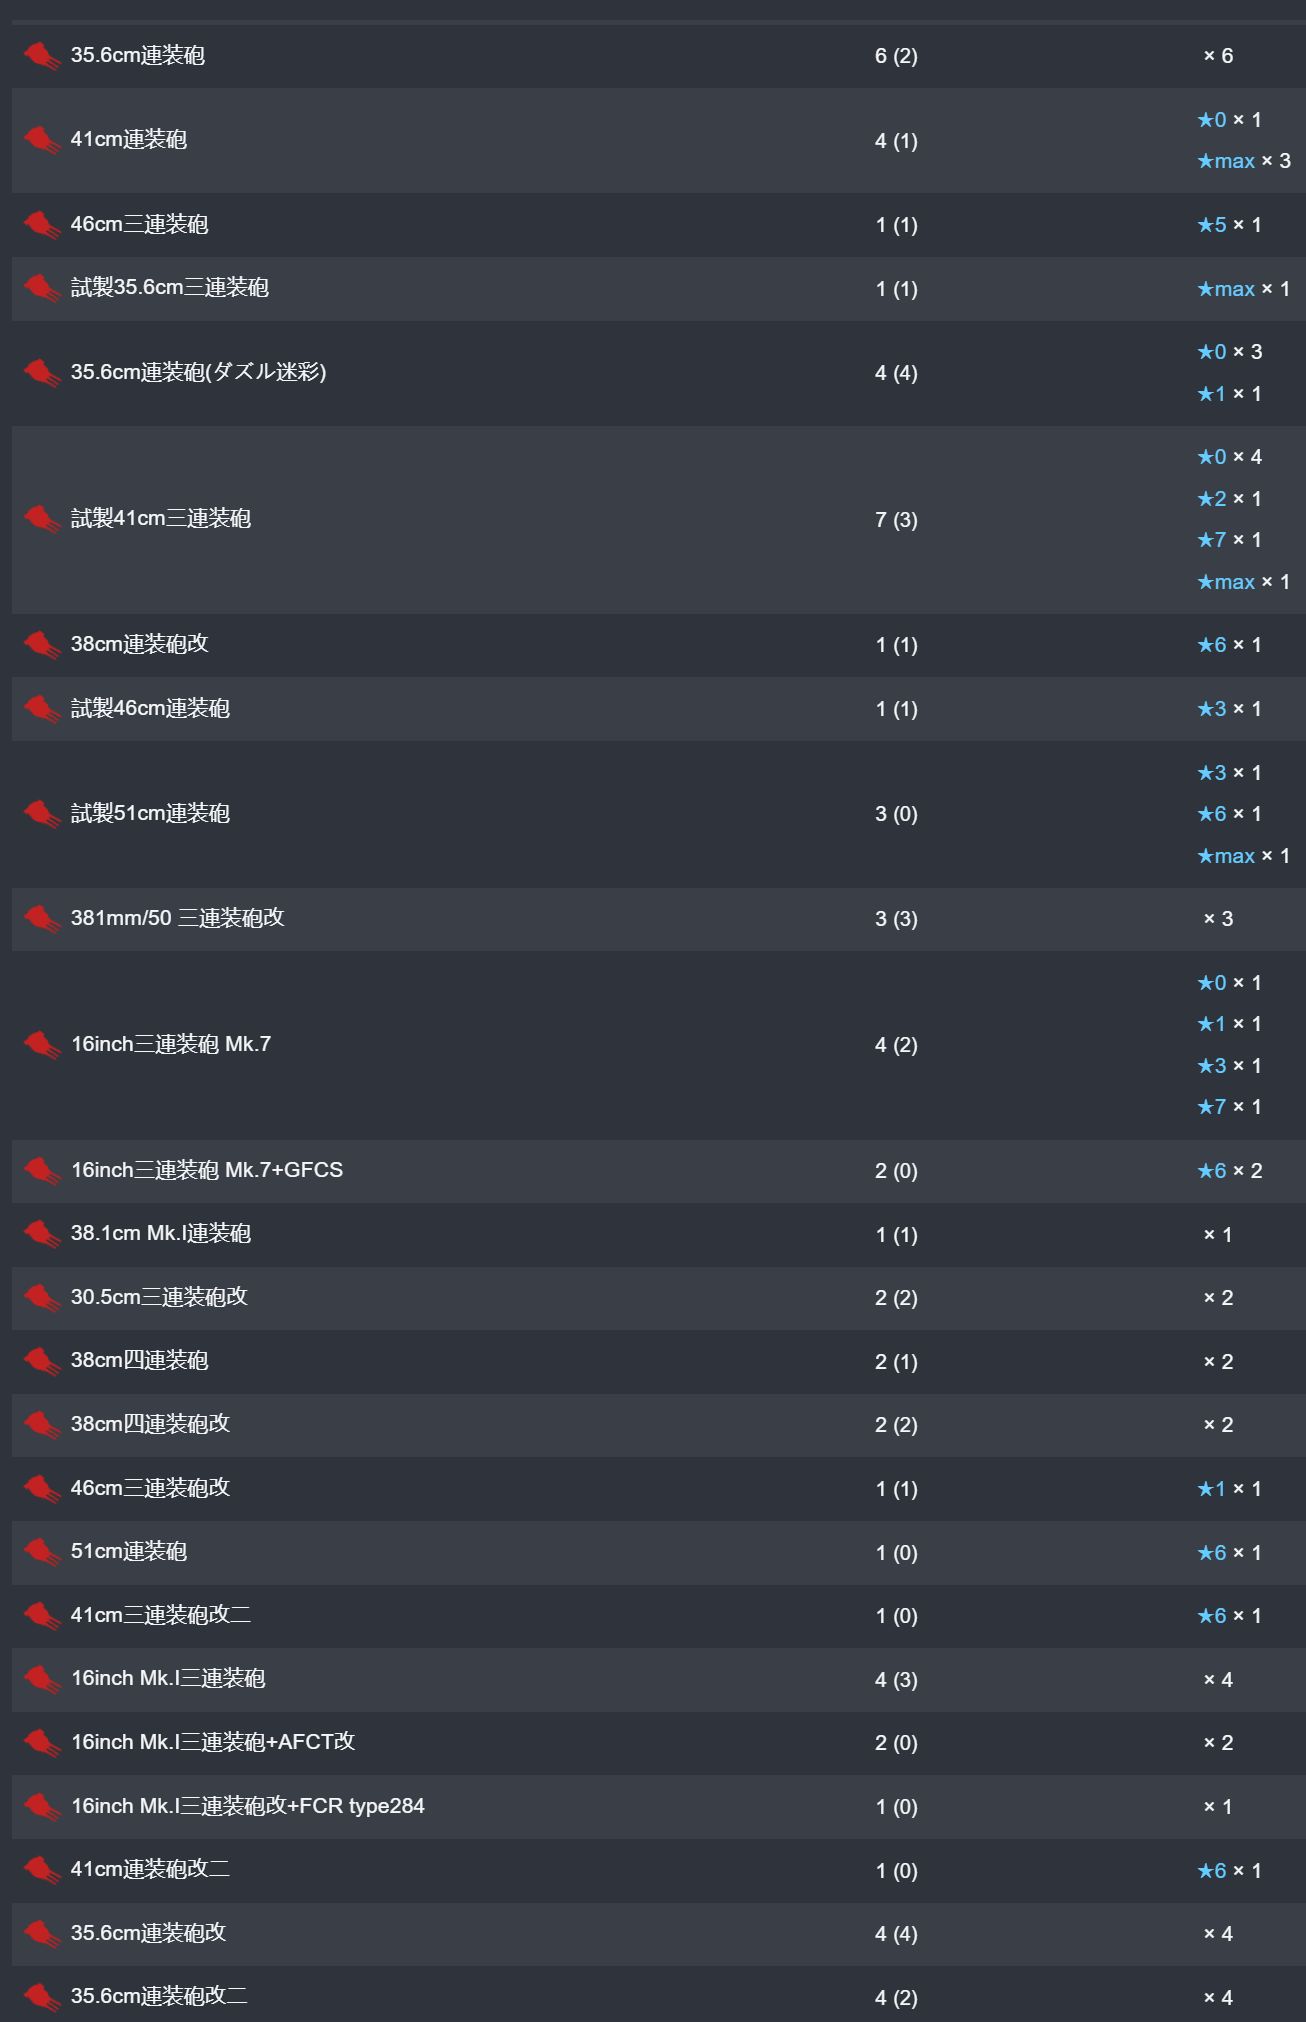Click the count 7 (3) for 試製41cm三連装砲

click(x=896, y=520)
